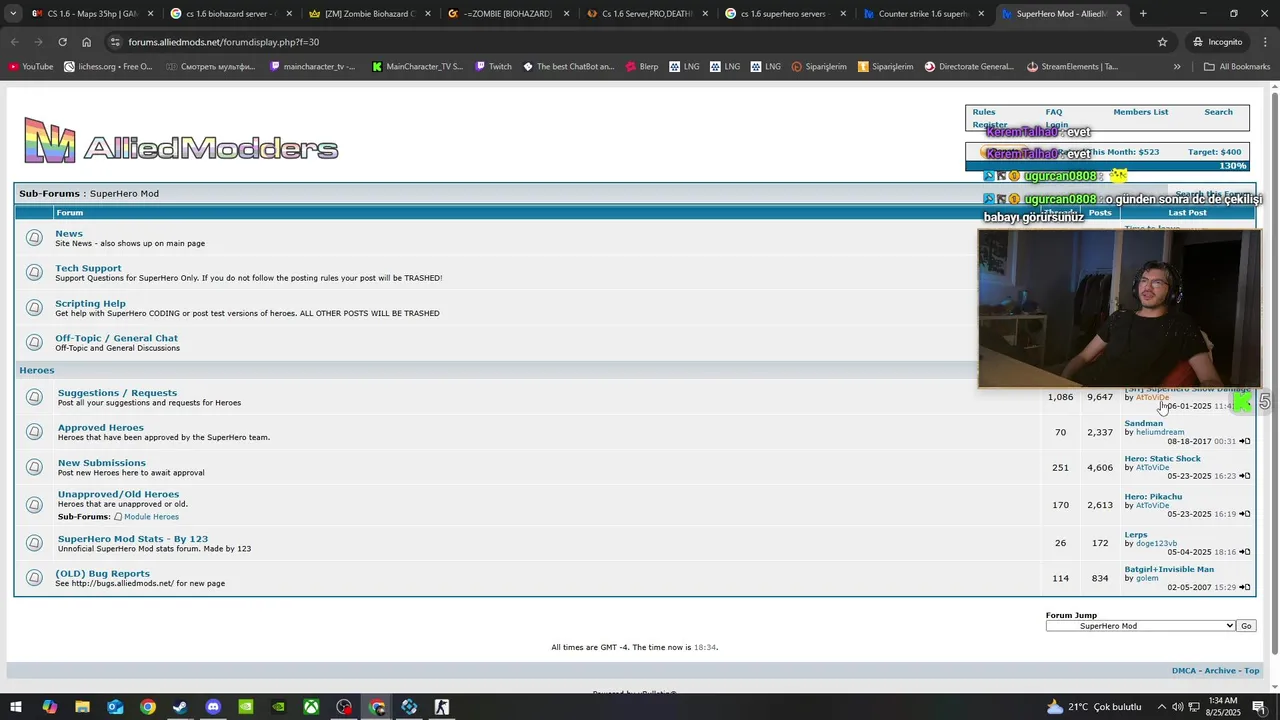Open the Twitch bookmark
The height and width of the screenshot is (720, 1280).
click(493, 67)
